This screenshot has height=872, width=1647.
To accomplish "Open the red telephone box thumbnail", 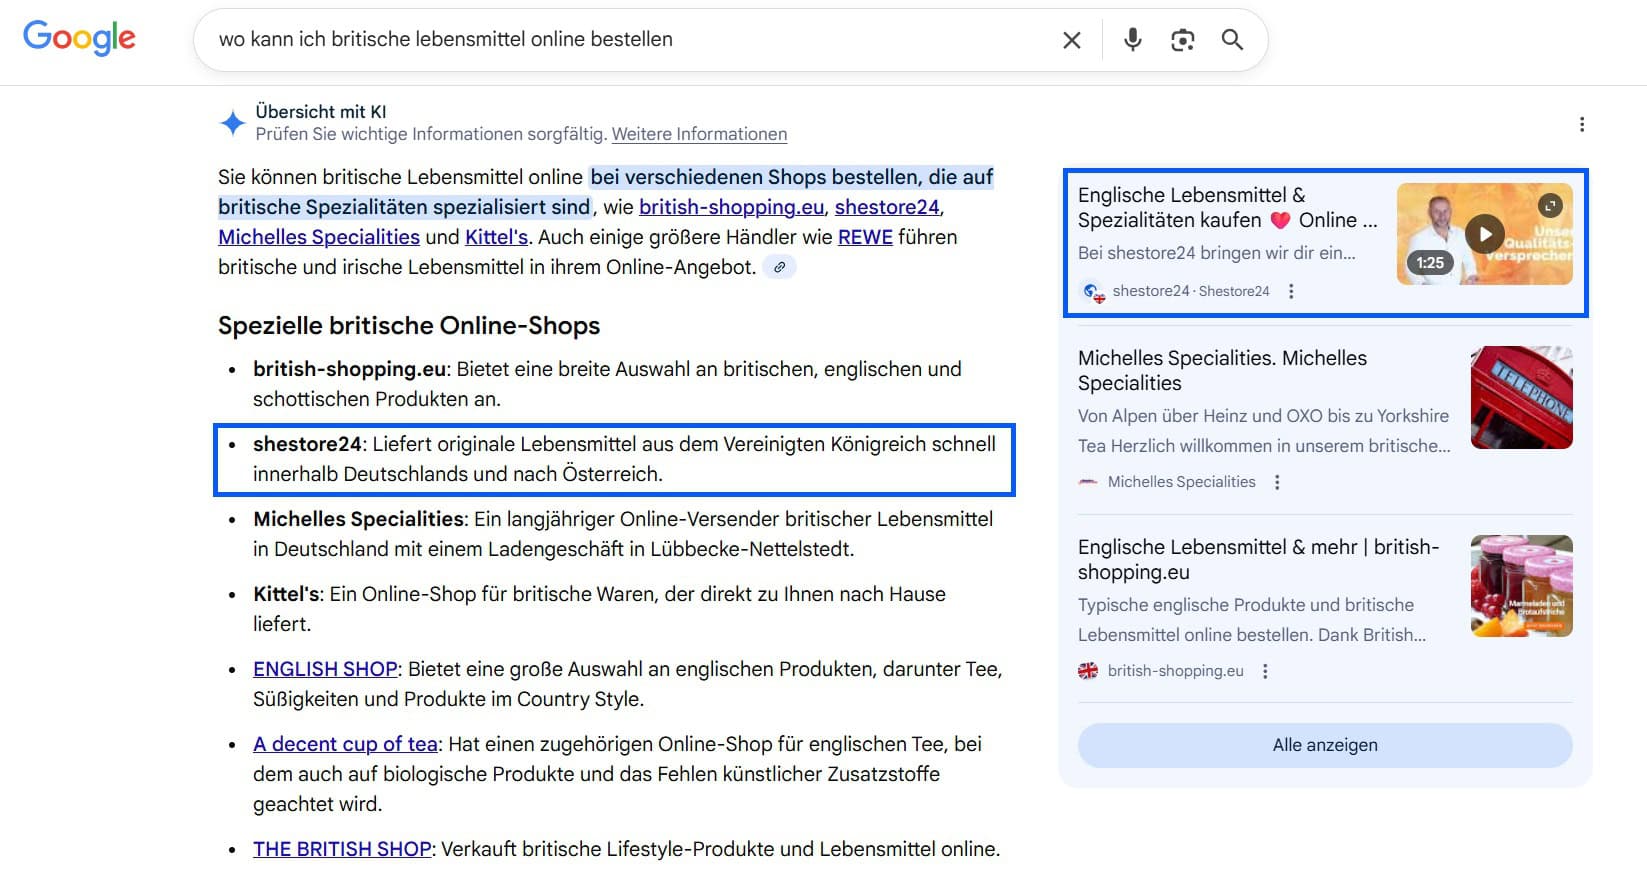I will pyautogui.click(x=1521, y=397).
